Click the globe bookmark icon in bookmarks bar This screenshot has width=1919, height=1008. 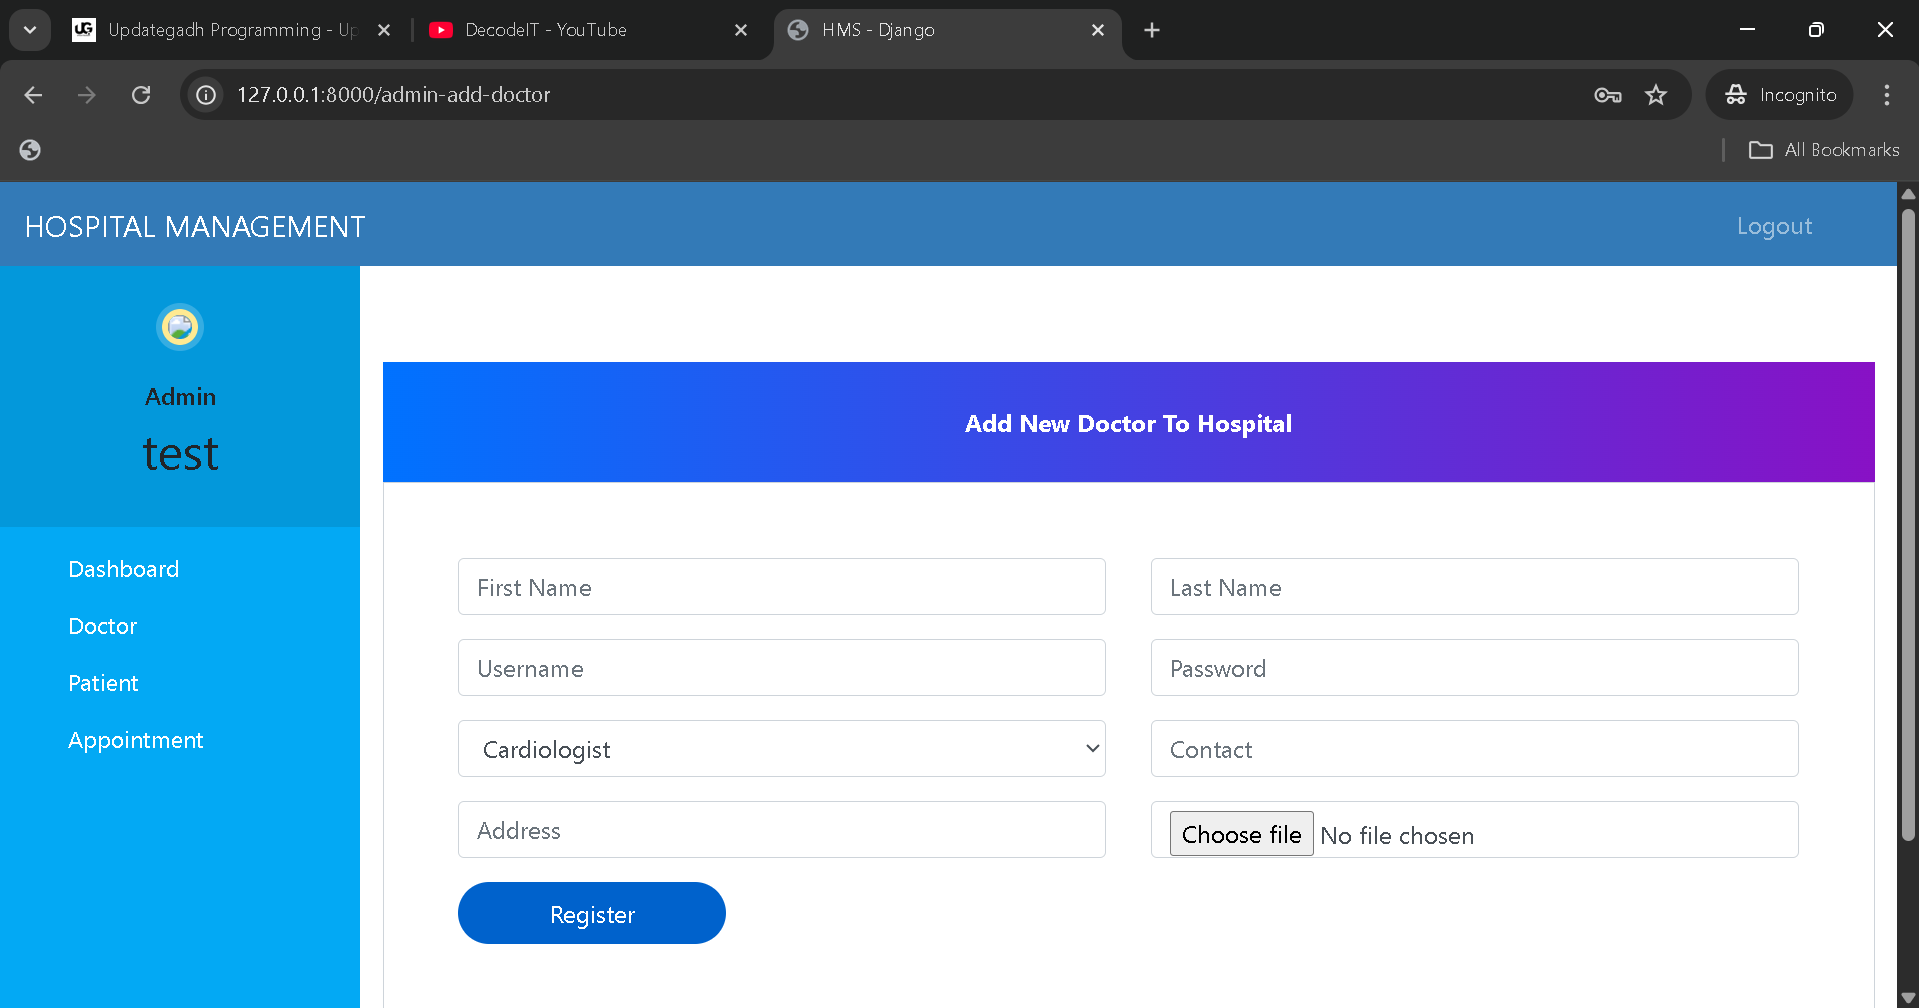point(30,150)
